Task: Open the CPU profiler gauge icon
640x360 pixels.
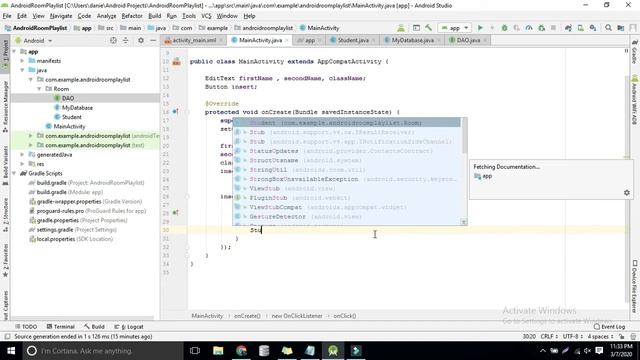Action: (529, 28)
